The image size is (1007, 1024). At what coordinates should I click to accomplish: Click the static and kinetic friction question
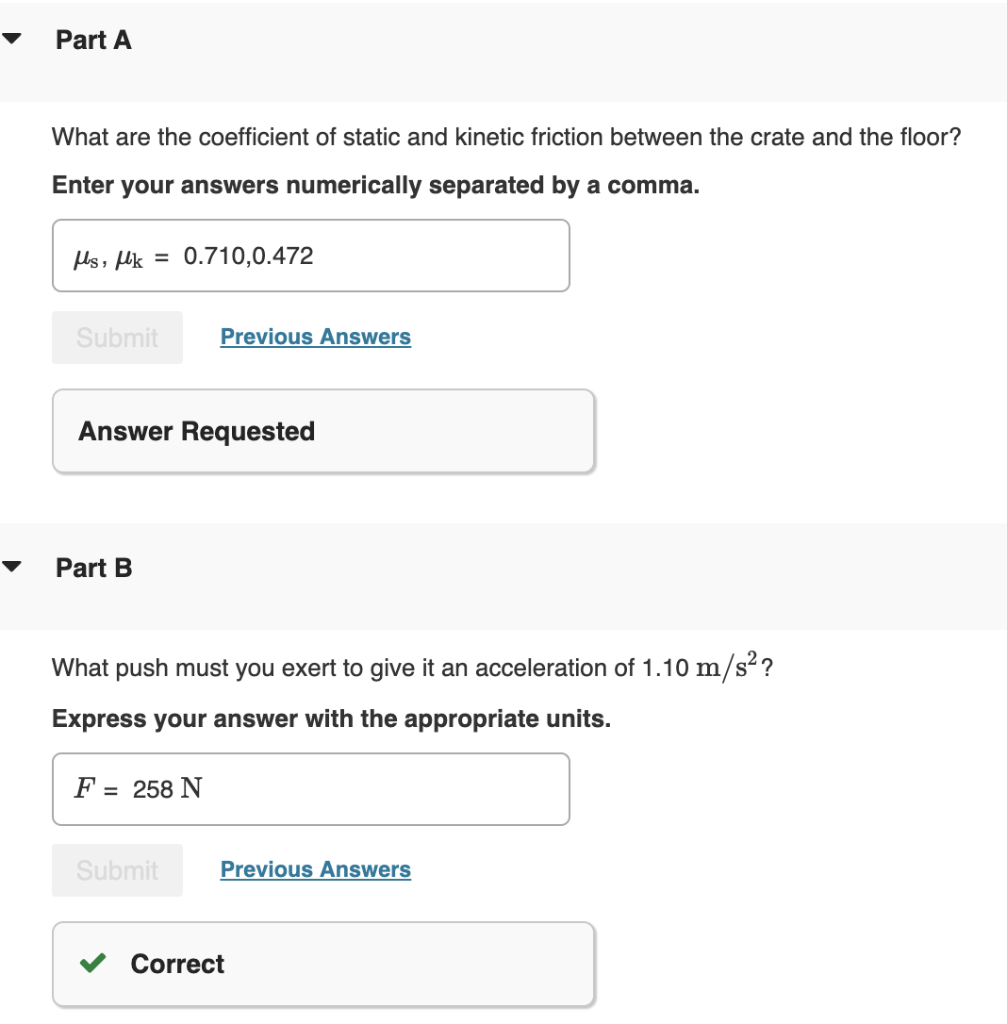click(x=505, y=137)
